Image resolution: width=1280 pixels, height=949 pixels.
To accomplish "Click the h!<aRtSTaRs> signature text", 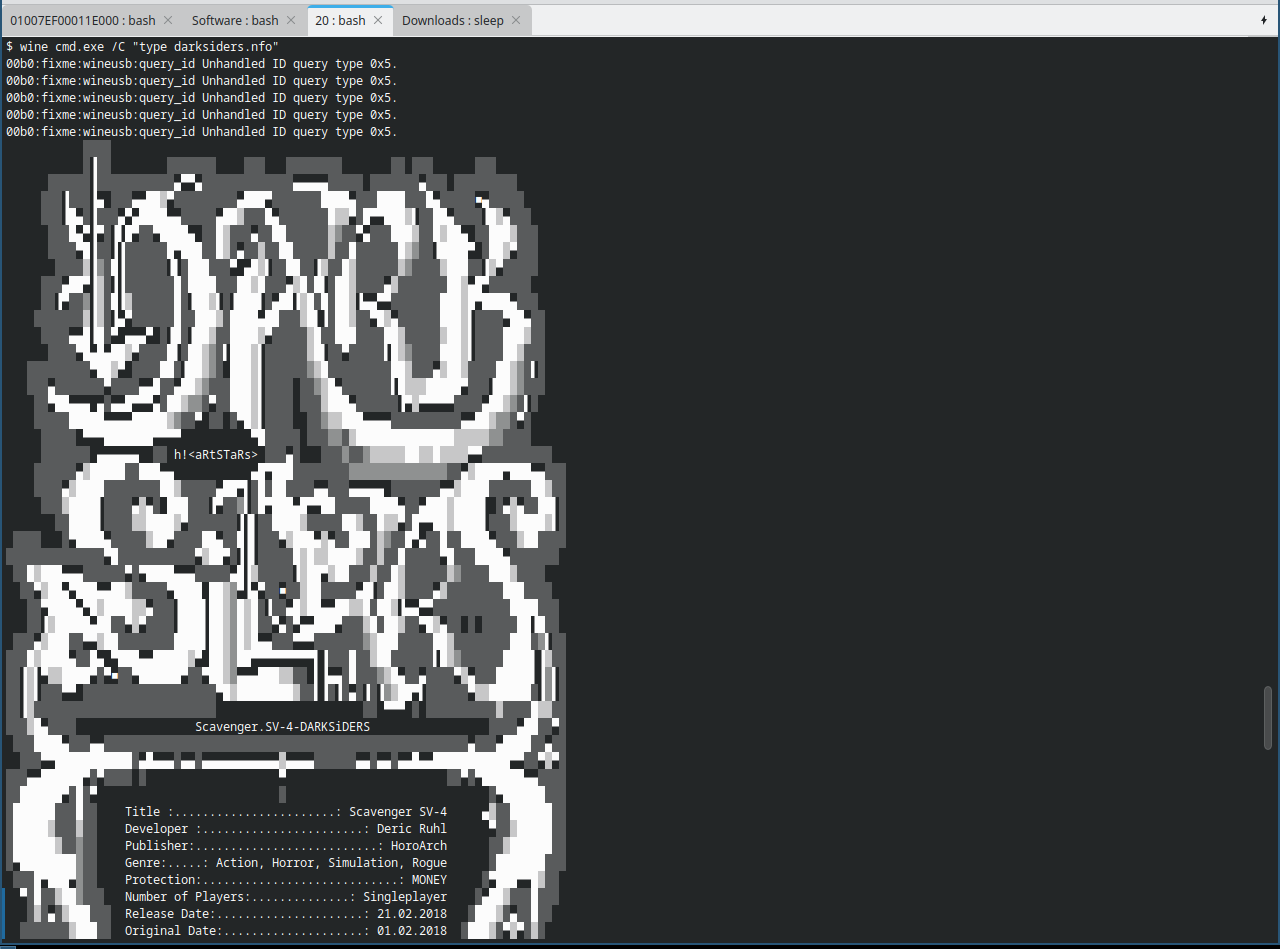I will (x=215, y=454).
